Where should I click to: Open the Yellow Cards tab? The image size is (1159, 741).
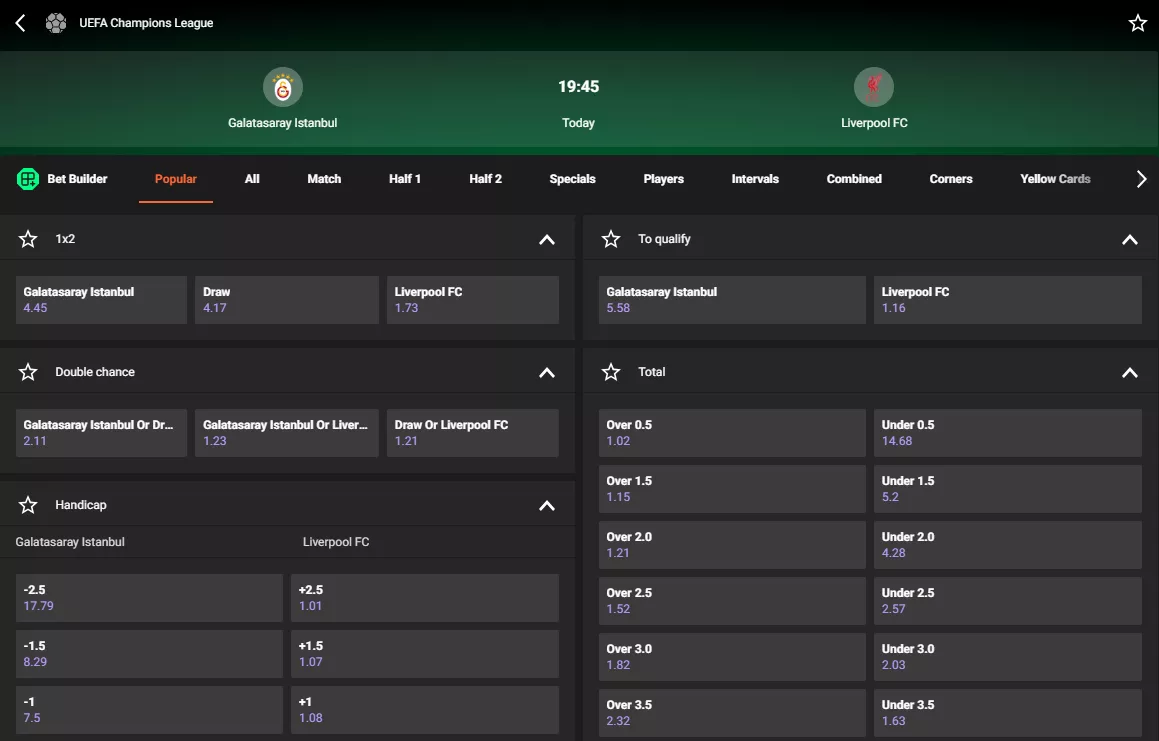click(x=1055, y=178)
